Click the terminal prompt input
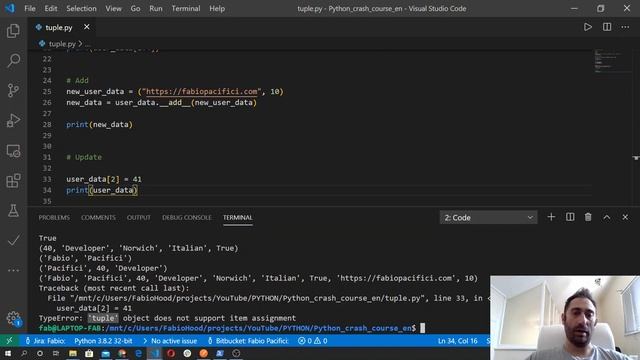 click(422, 328)
